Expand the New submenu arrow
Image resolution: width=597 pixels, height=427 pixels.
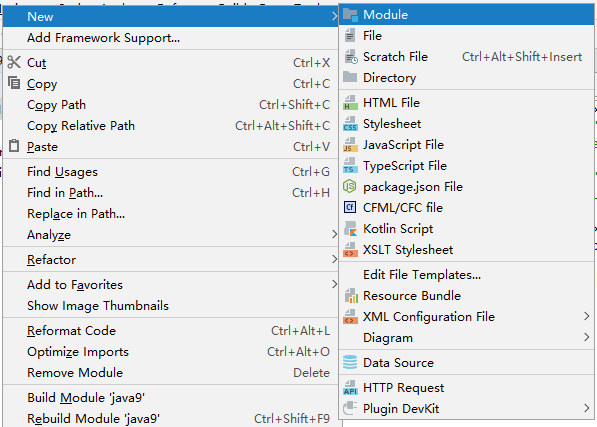pyautogui.click(x=334, y=16)
